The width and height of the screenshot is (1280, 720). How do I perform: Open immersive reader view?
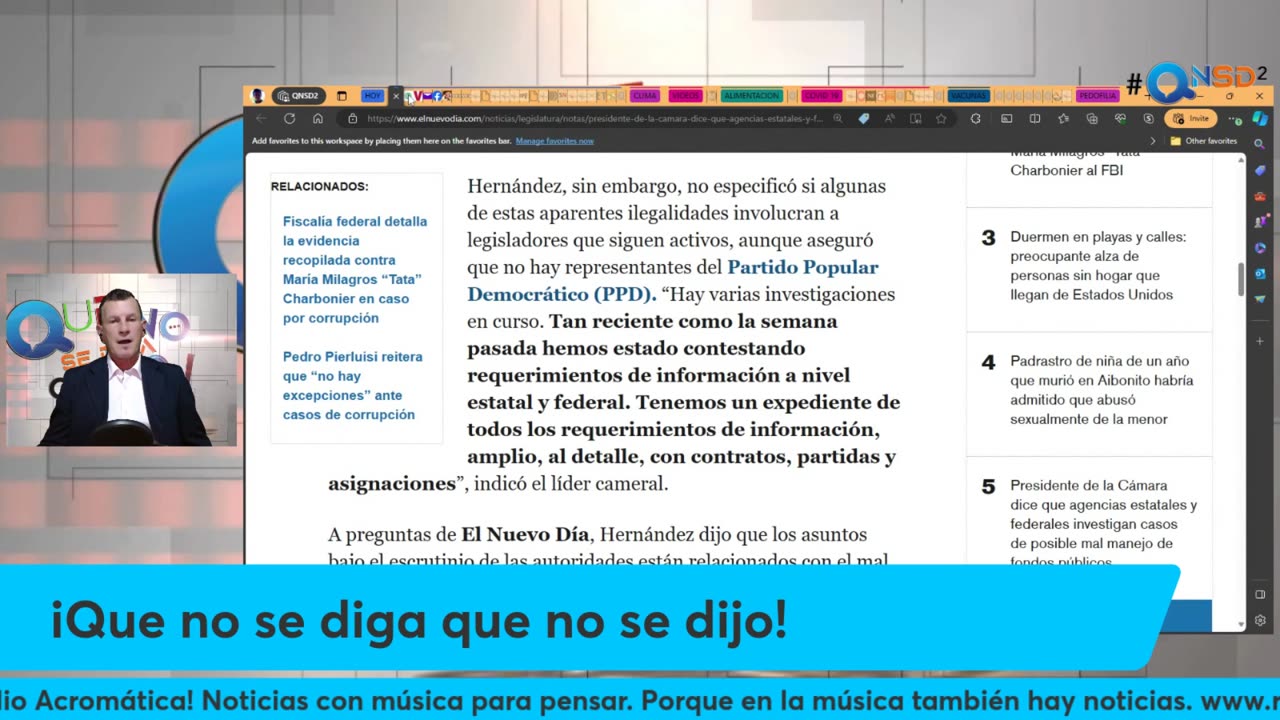click(x=915, y=118)
